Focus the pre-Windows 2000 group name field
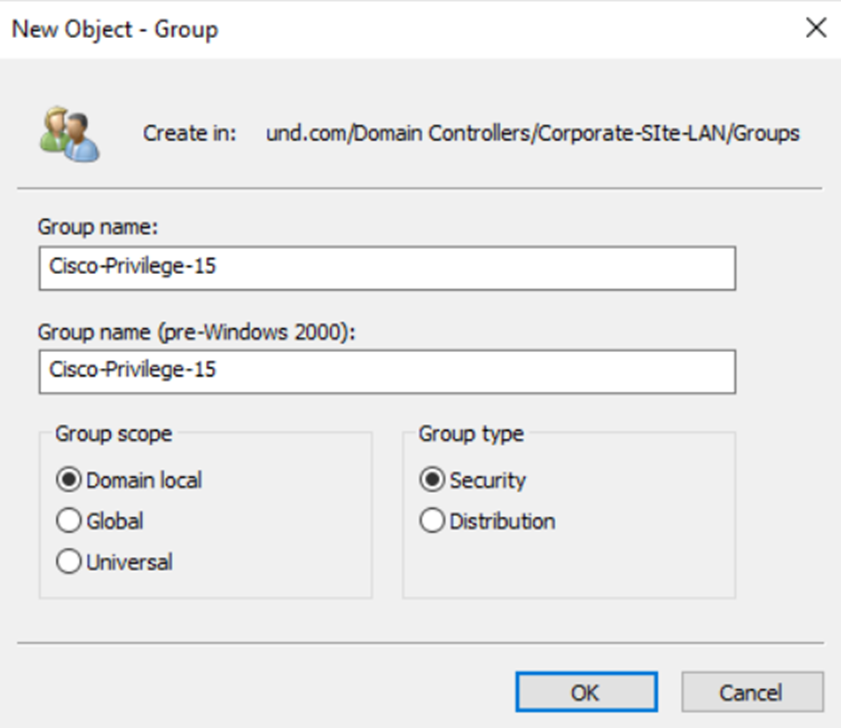Image resolution: width=841 pixels, height=728 pixels. point(387,372)
